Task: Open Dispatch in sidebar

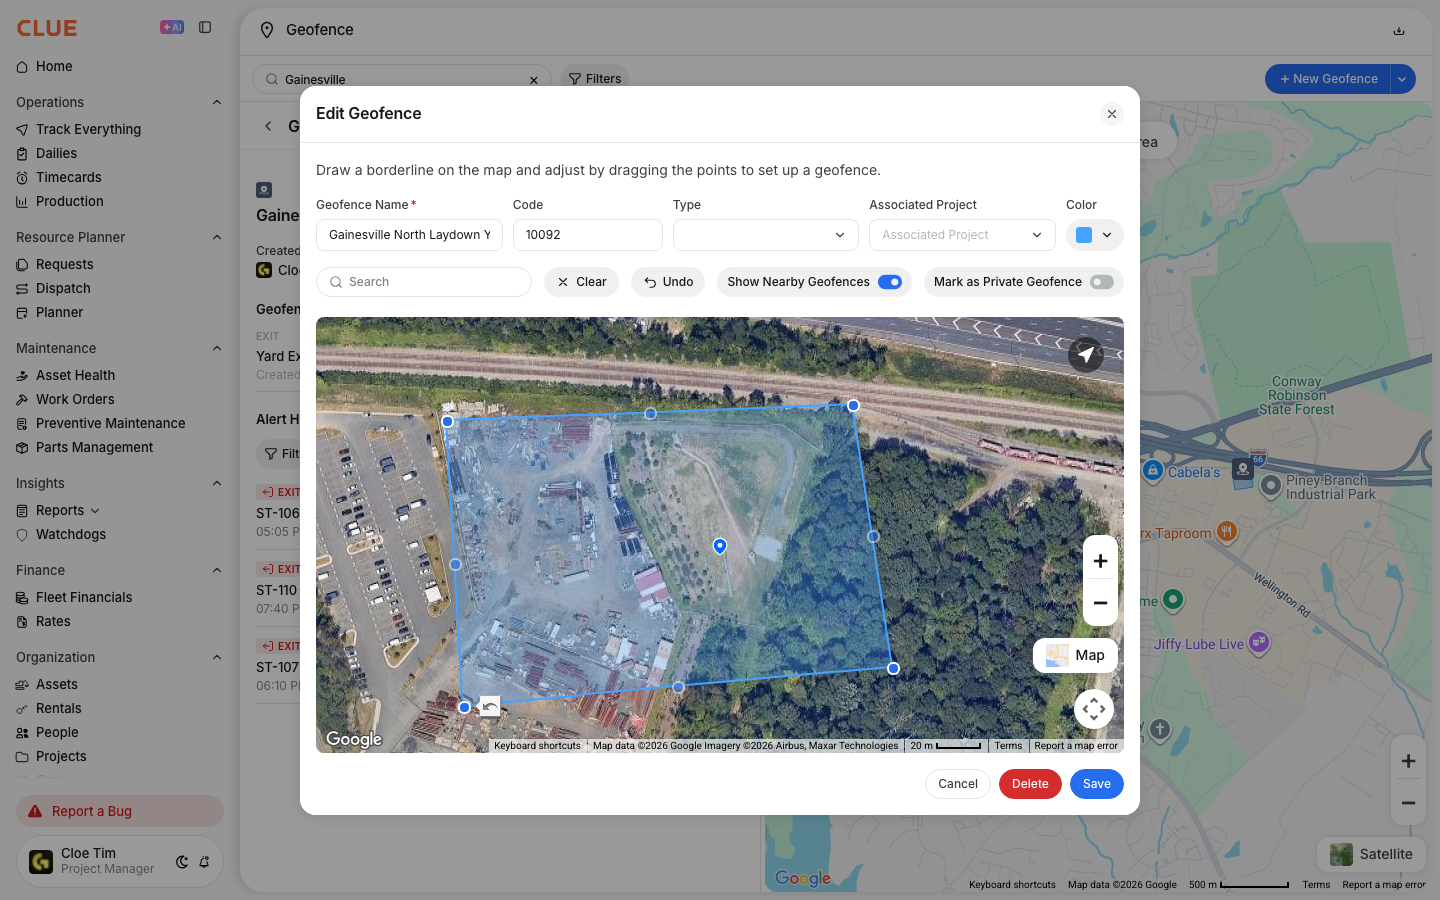Action: tap(63, 288)
